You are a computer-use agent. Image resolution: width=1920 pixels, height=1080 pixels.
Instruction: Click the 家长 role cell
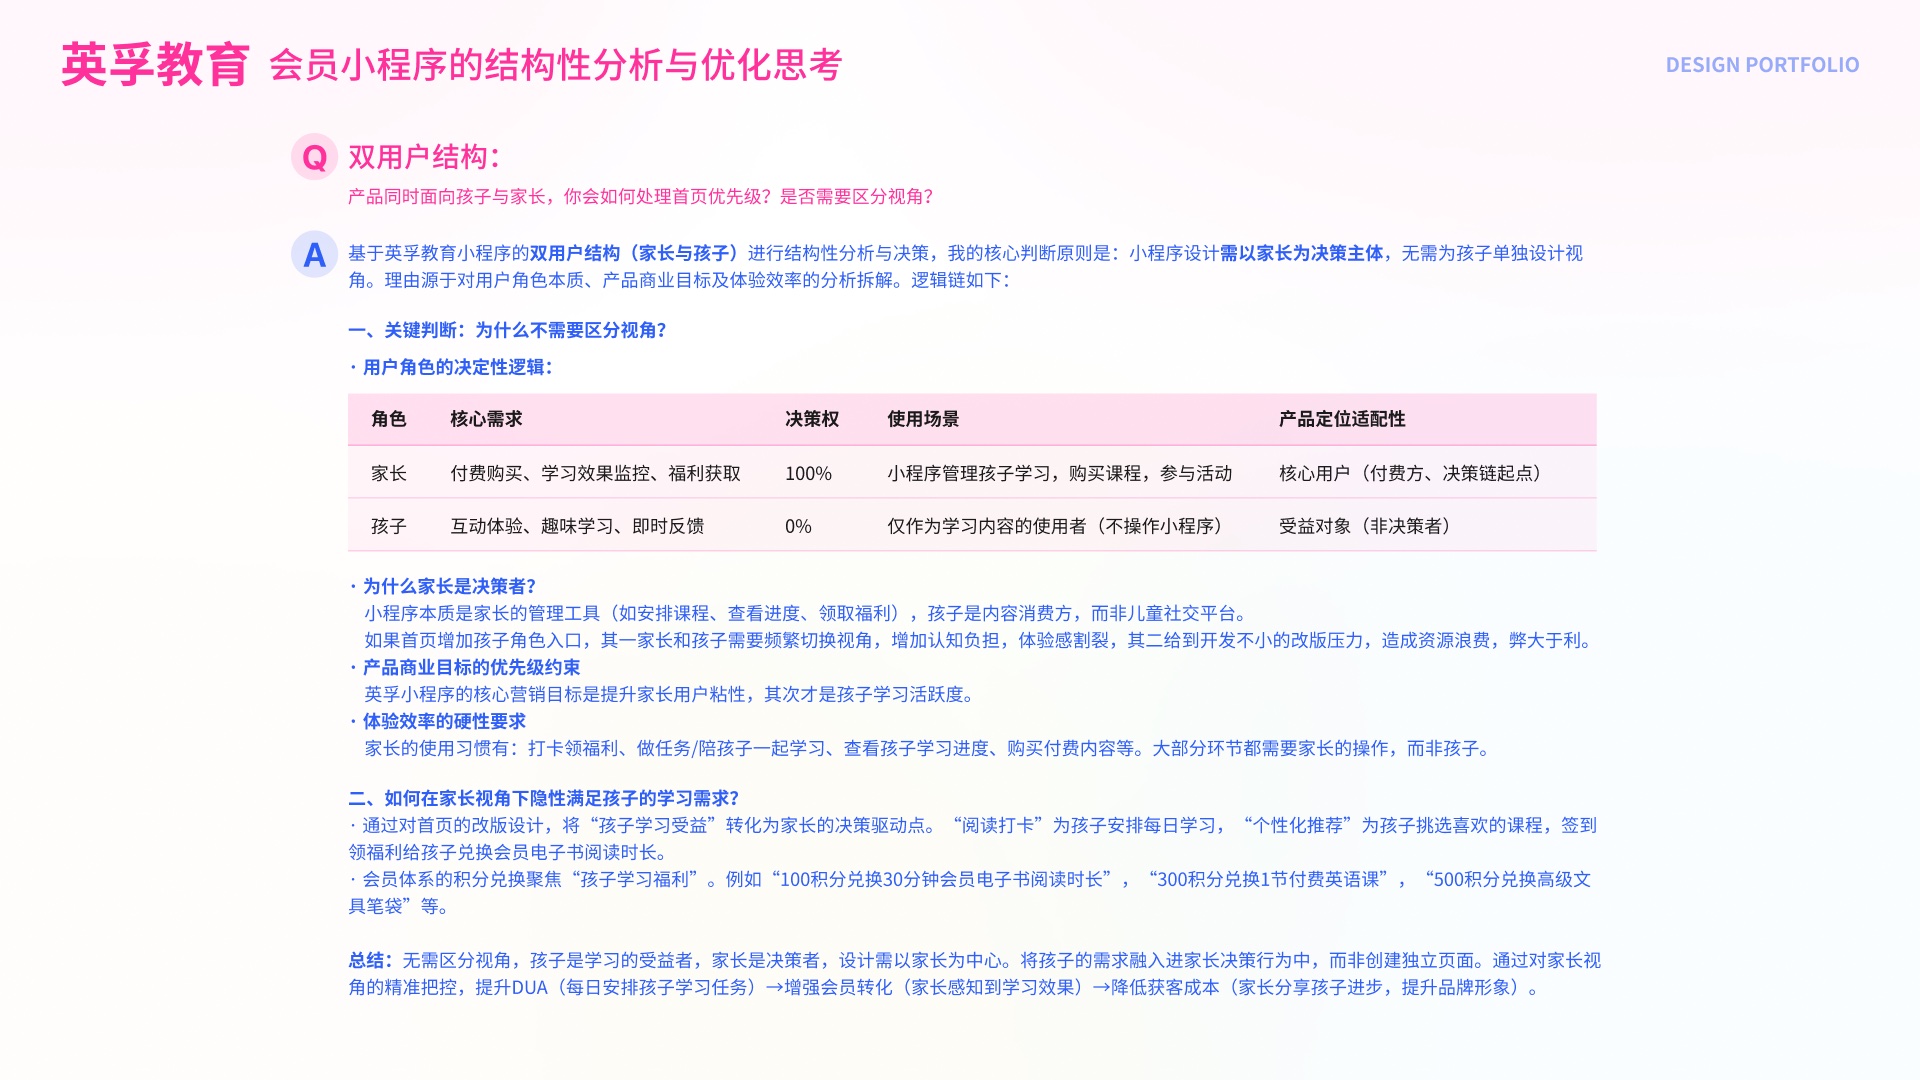389,473
